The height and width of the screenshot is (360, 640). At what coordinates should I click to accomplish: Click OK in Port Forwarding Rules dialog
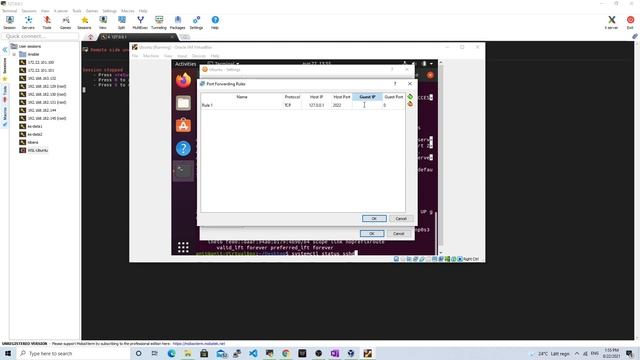pos(374,219)
